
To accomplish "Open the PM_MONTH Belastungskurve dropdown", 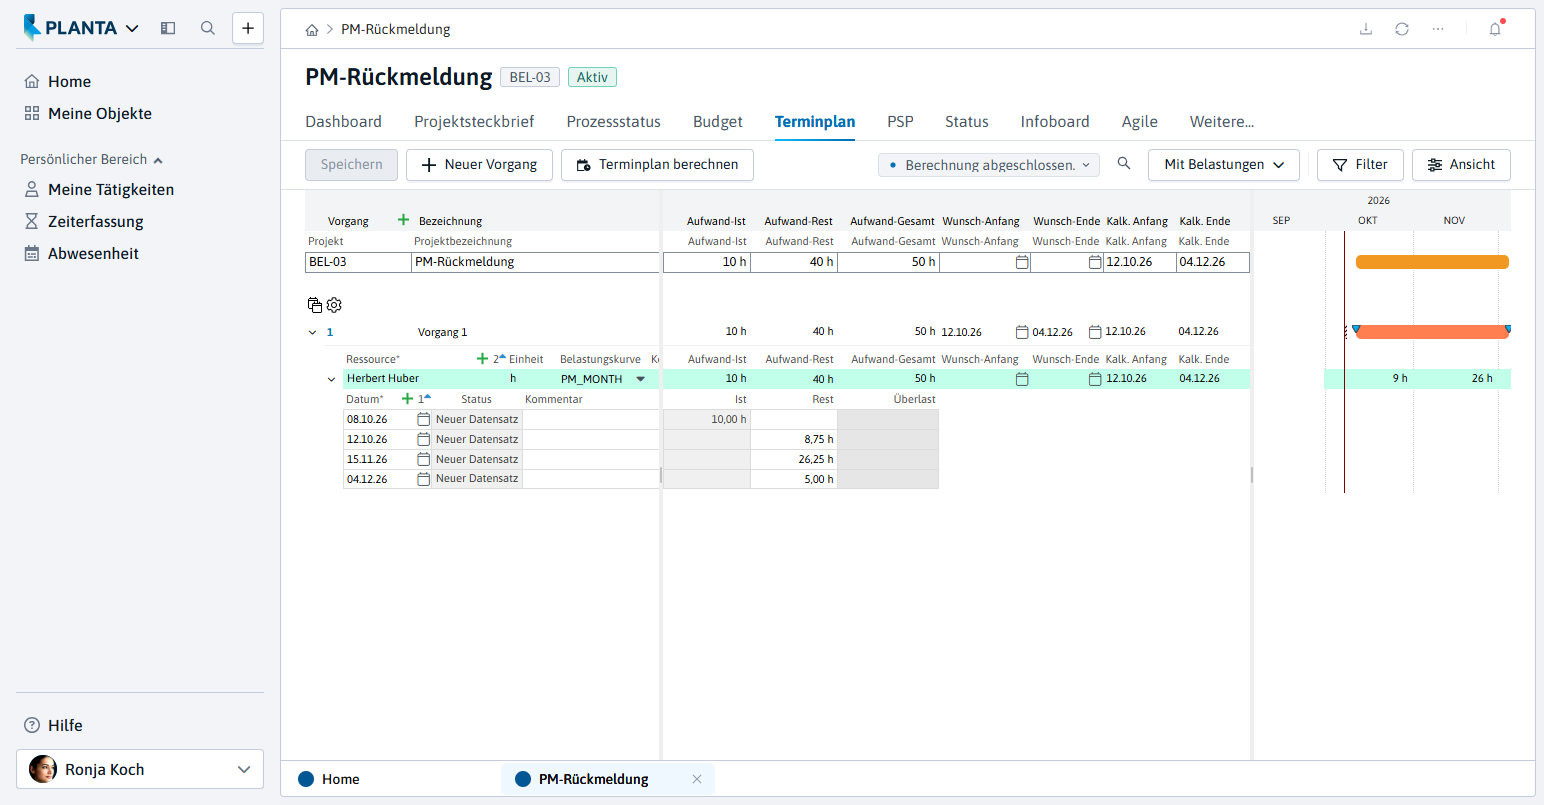I will pyautogui.click(x=641, y=379).
